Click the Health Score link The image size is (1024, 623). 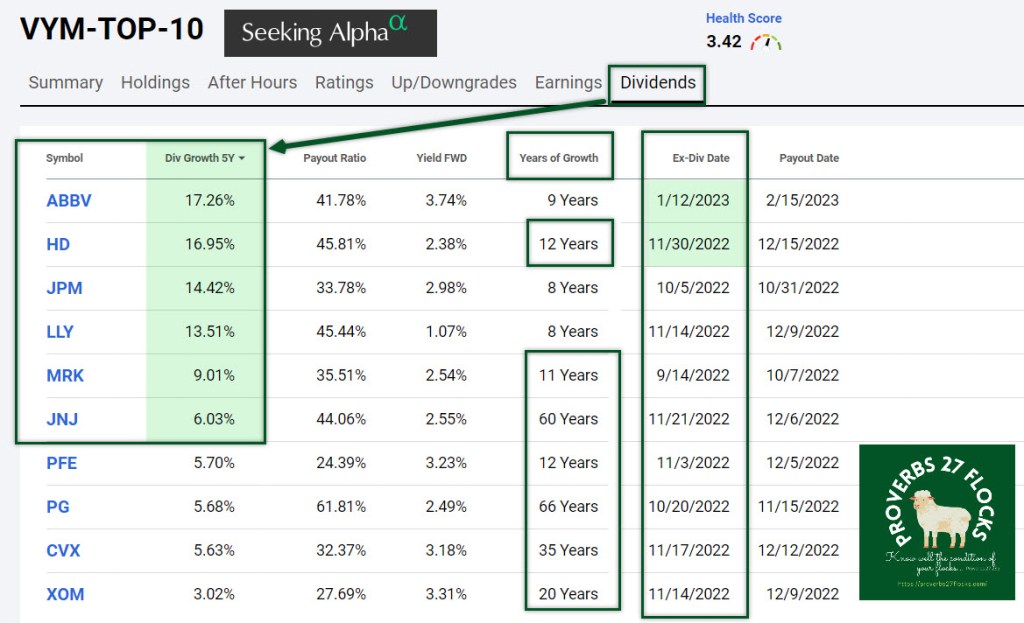pos(743,18)
